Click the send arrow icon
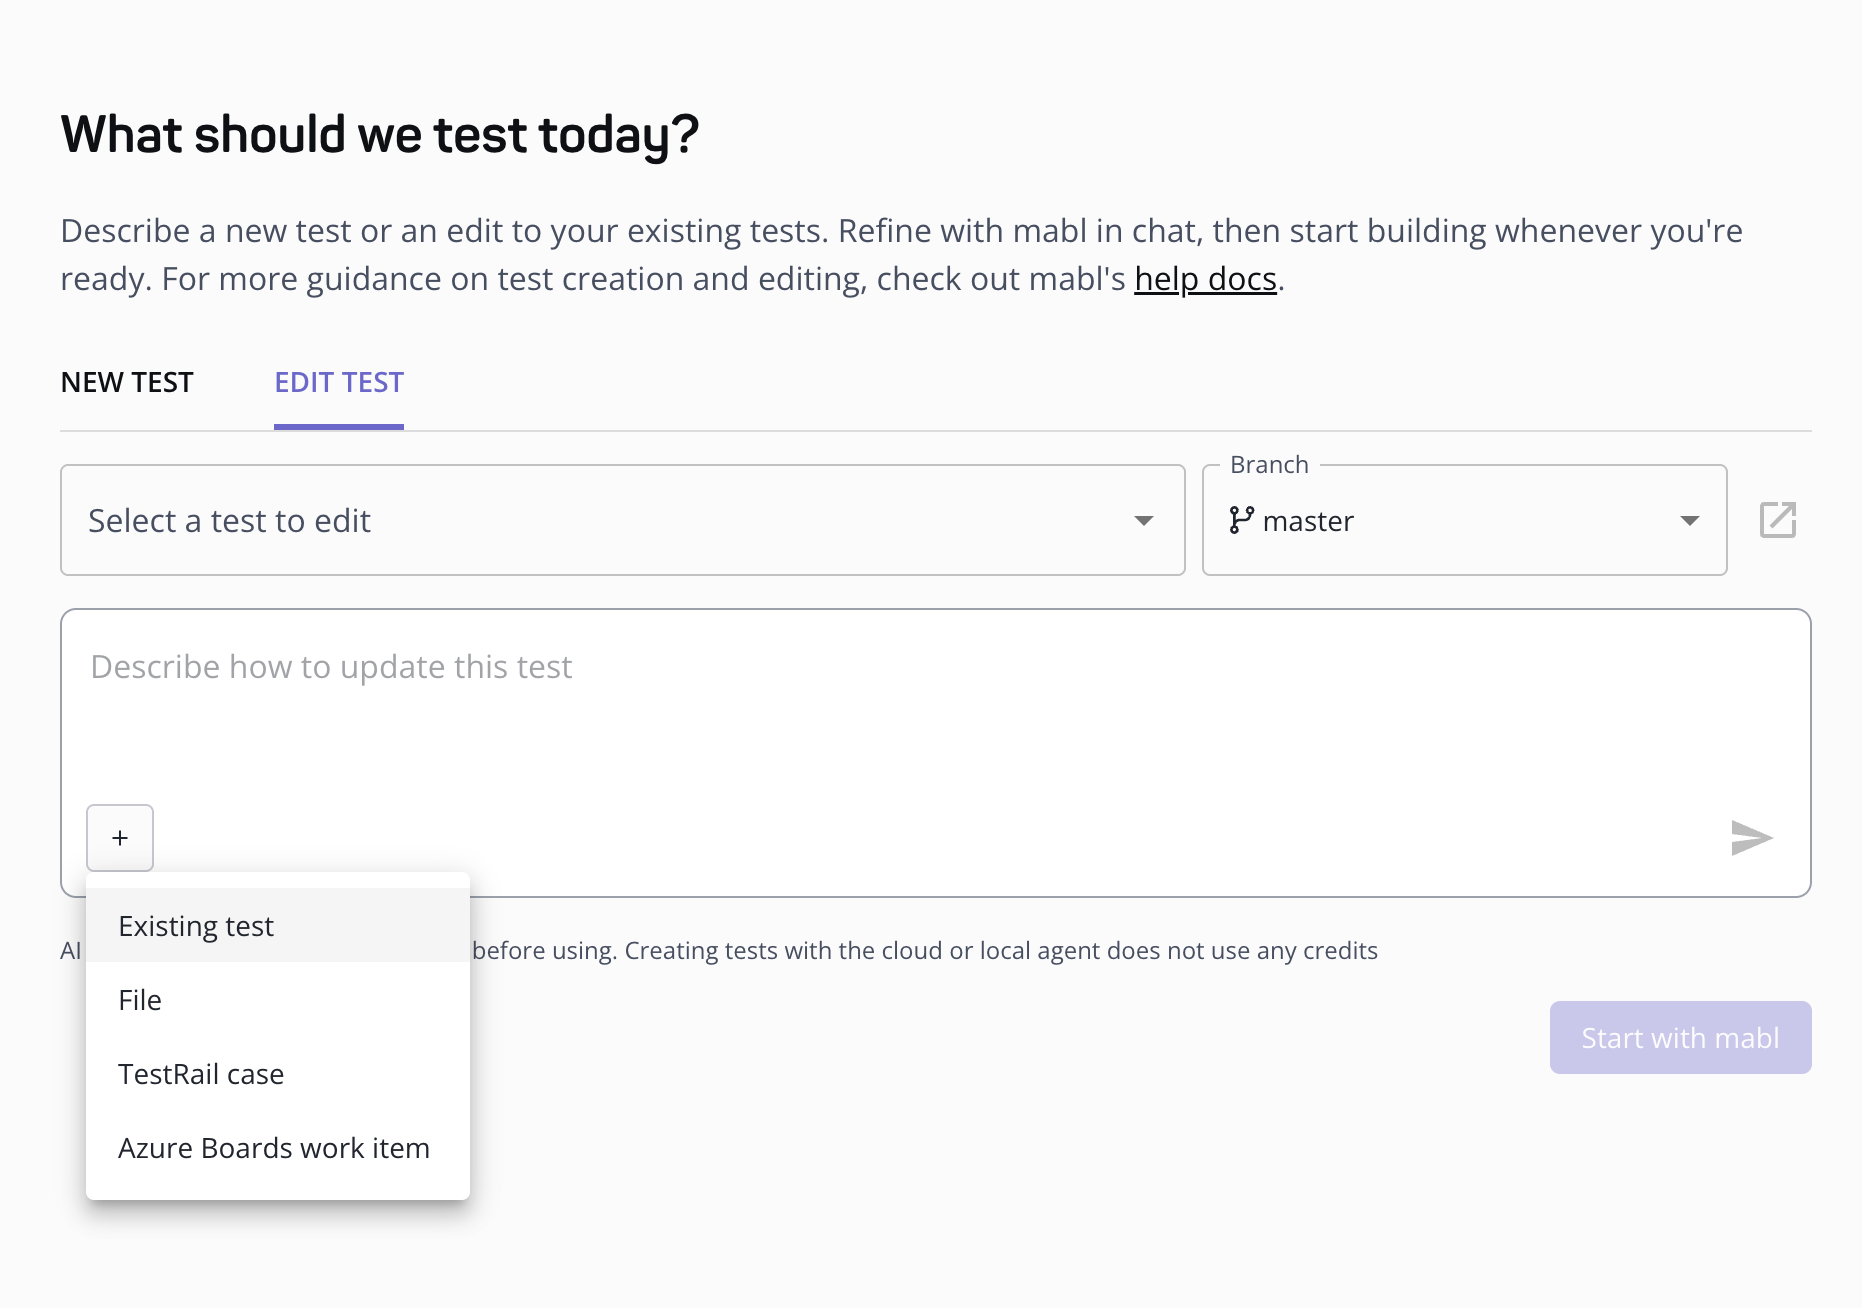 coord(1751,838)
